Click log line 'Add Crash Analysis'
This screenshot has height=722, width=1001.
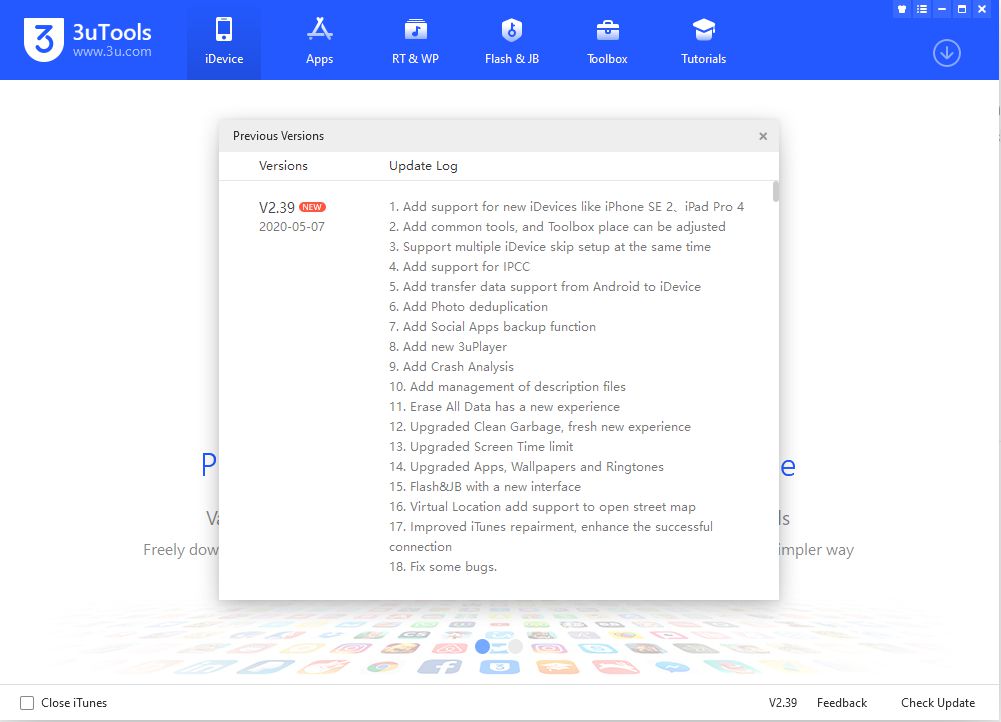[451, 367]
